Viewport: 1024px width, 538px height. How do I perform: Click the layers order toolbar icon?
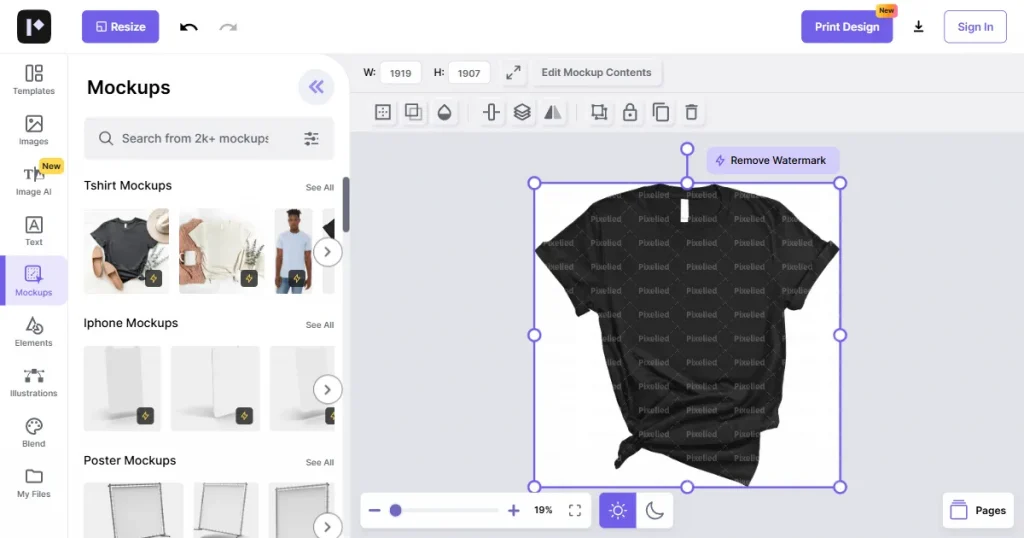pos(522,112)
